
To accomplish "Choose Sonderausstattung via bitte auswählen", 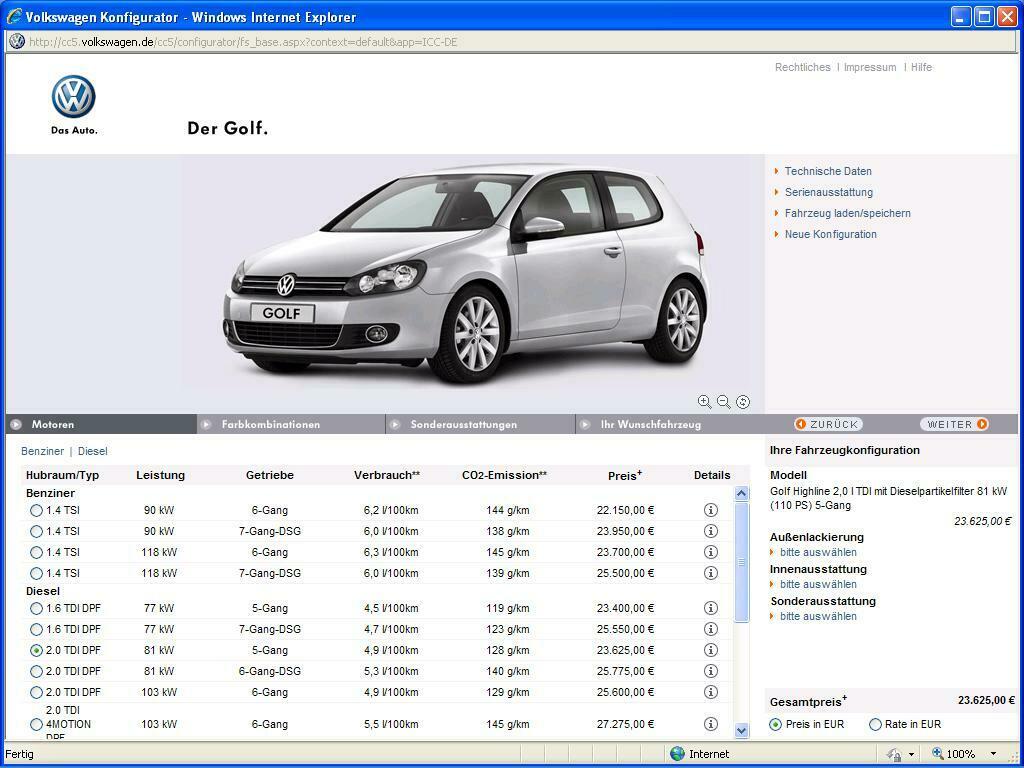I will [x=818, y=616].
